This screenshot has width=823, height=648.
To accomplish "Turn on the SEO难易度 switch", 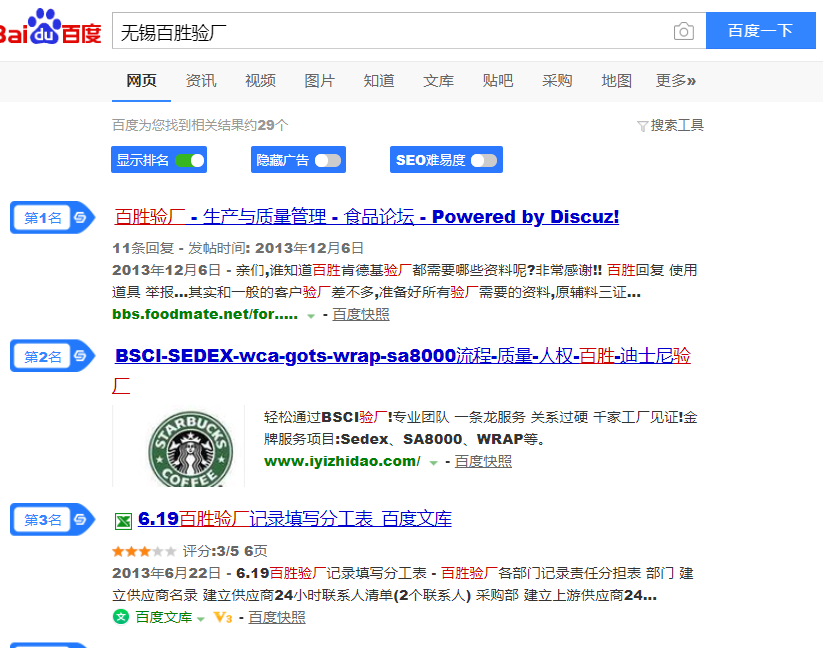I will 484,161.
